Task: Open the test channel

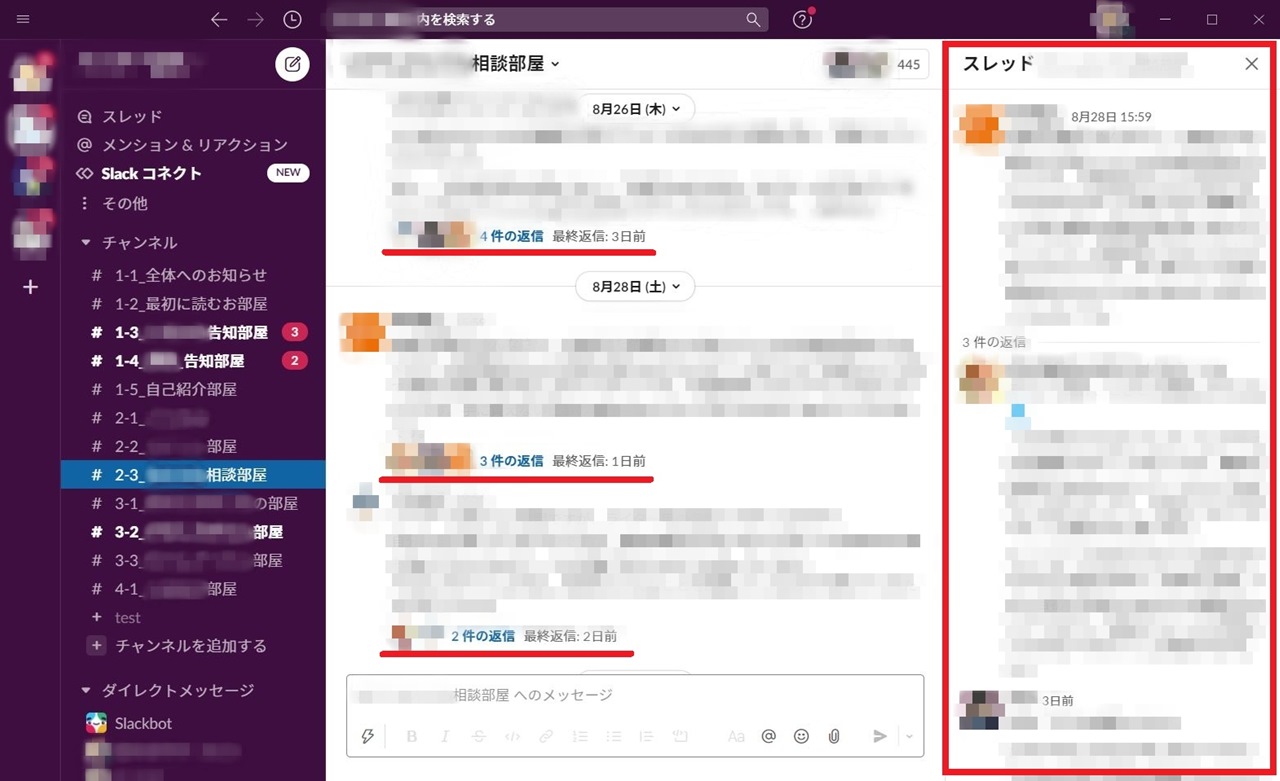Action: (x=193, y=618)
